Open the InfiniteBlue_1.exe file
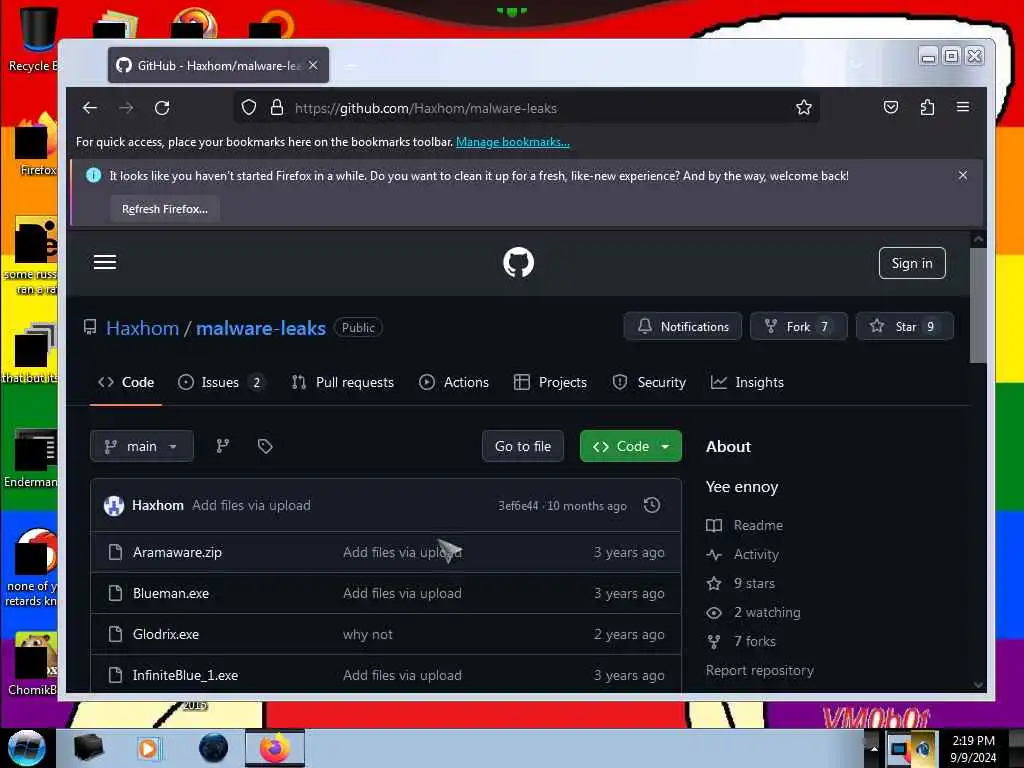 coord(185,675)
